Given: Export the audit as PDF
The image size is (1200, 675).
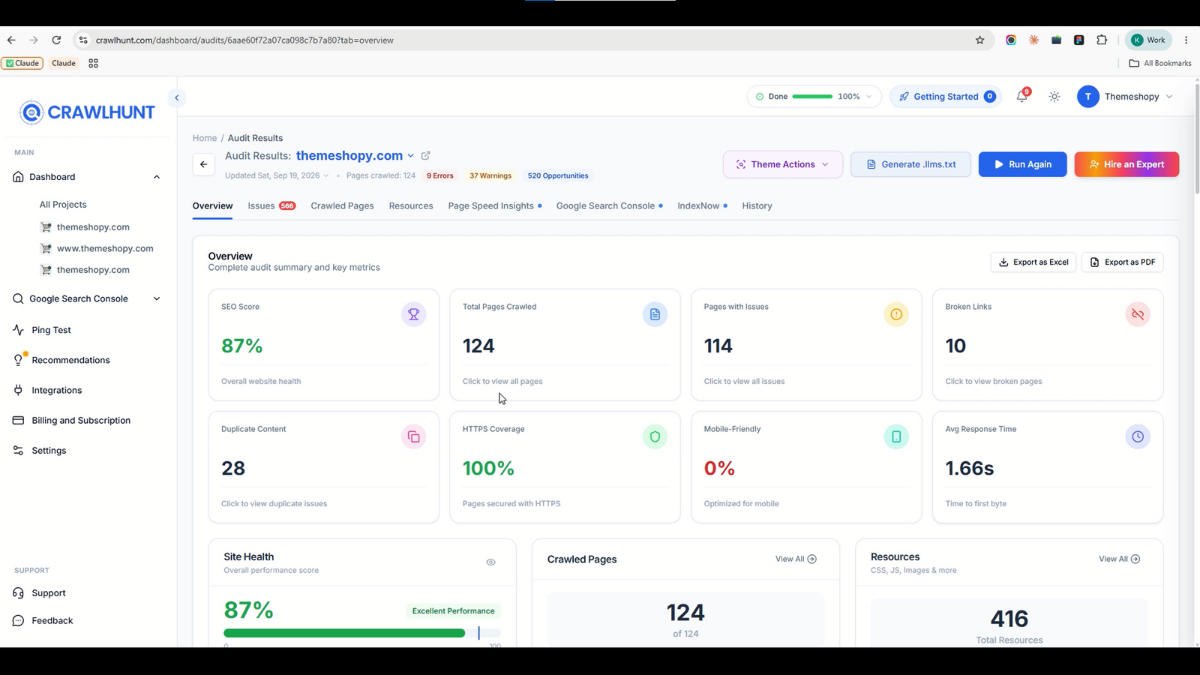Looking at the screenshot, I should (1122, 262).
